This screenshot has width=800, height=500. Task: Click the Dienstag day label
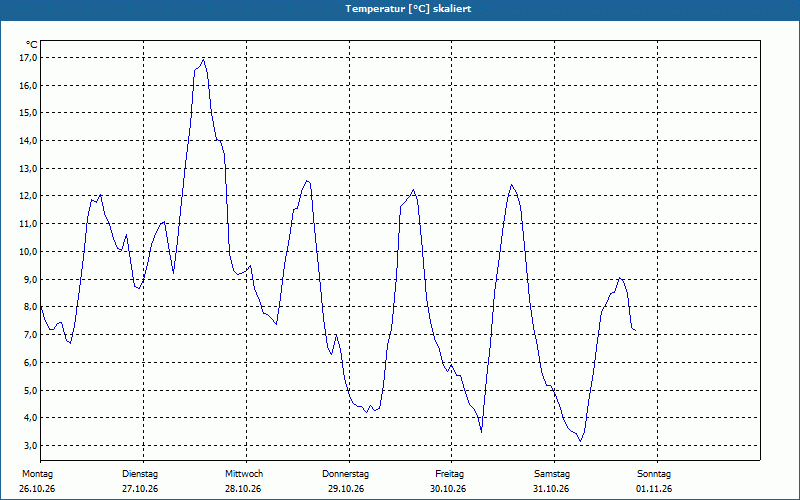(140, 474)
